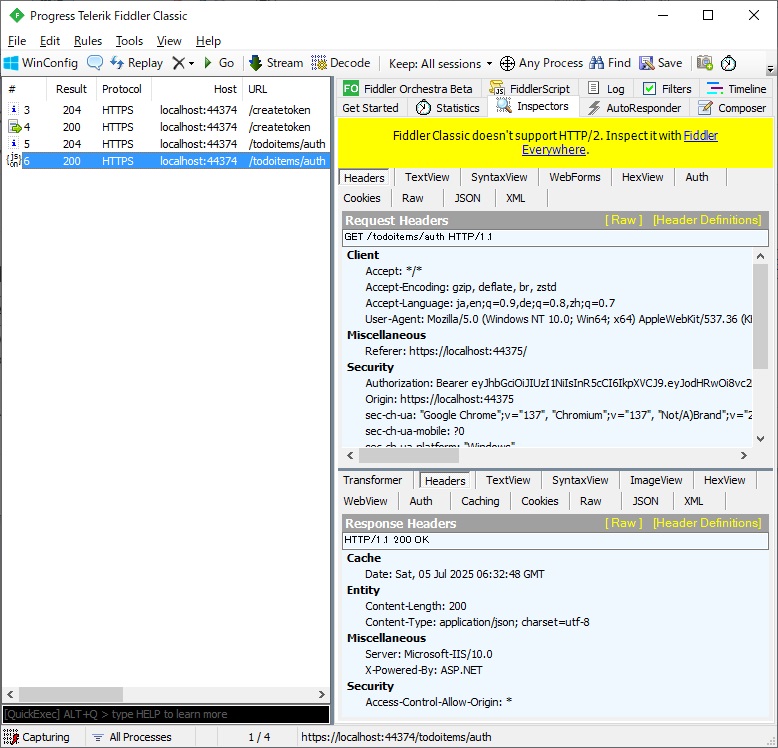
Task: Open the Log tab
Action: point(606,89)
